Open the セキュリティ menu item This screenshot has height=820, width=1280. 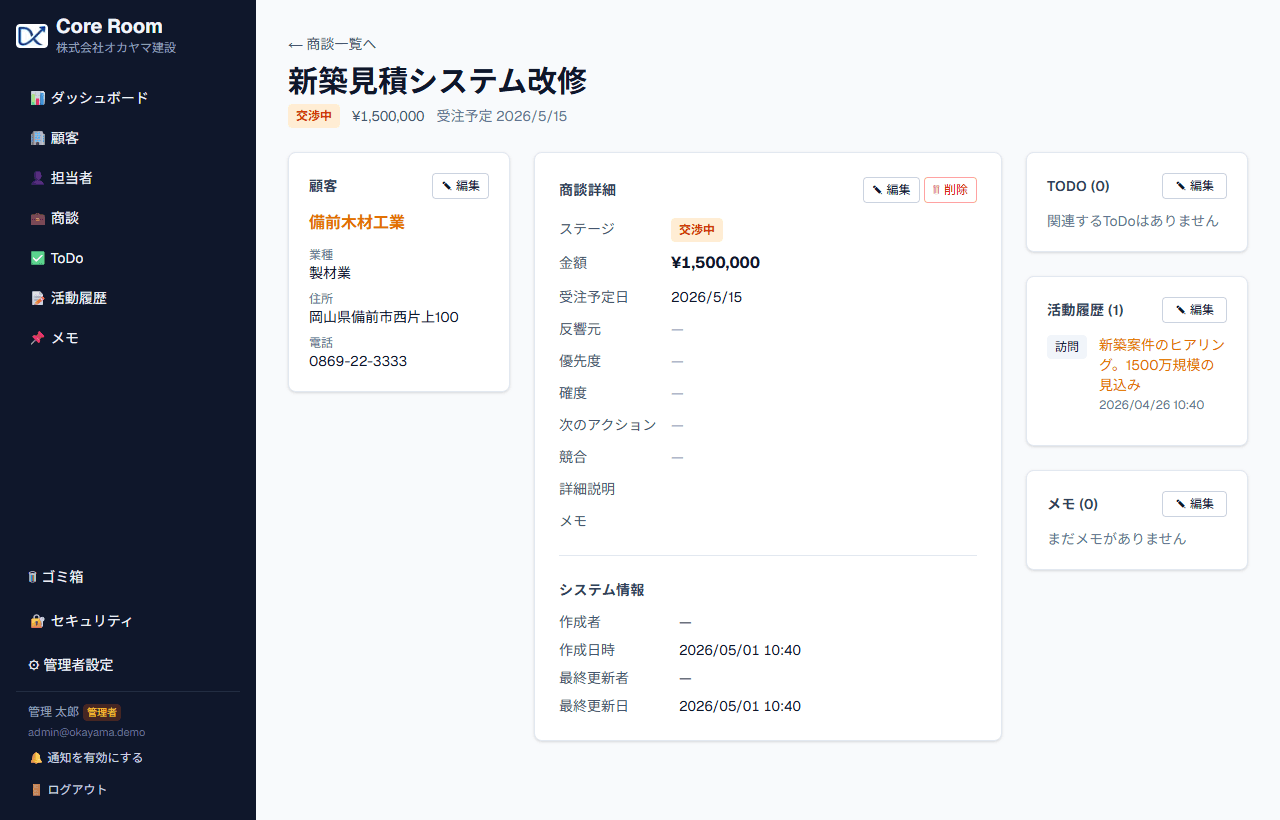click(128, 621)
